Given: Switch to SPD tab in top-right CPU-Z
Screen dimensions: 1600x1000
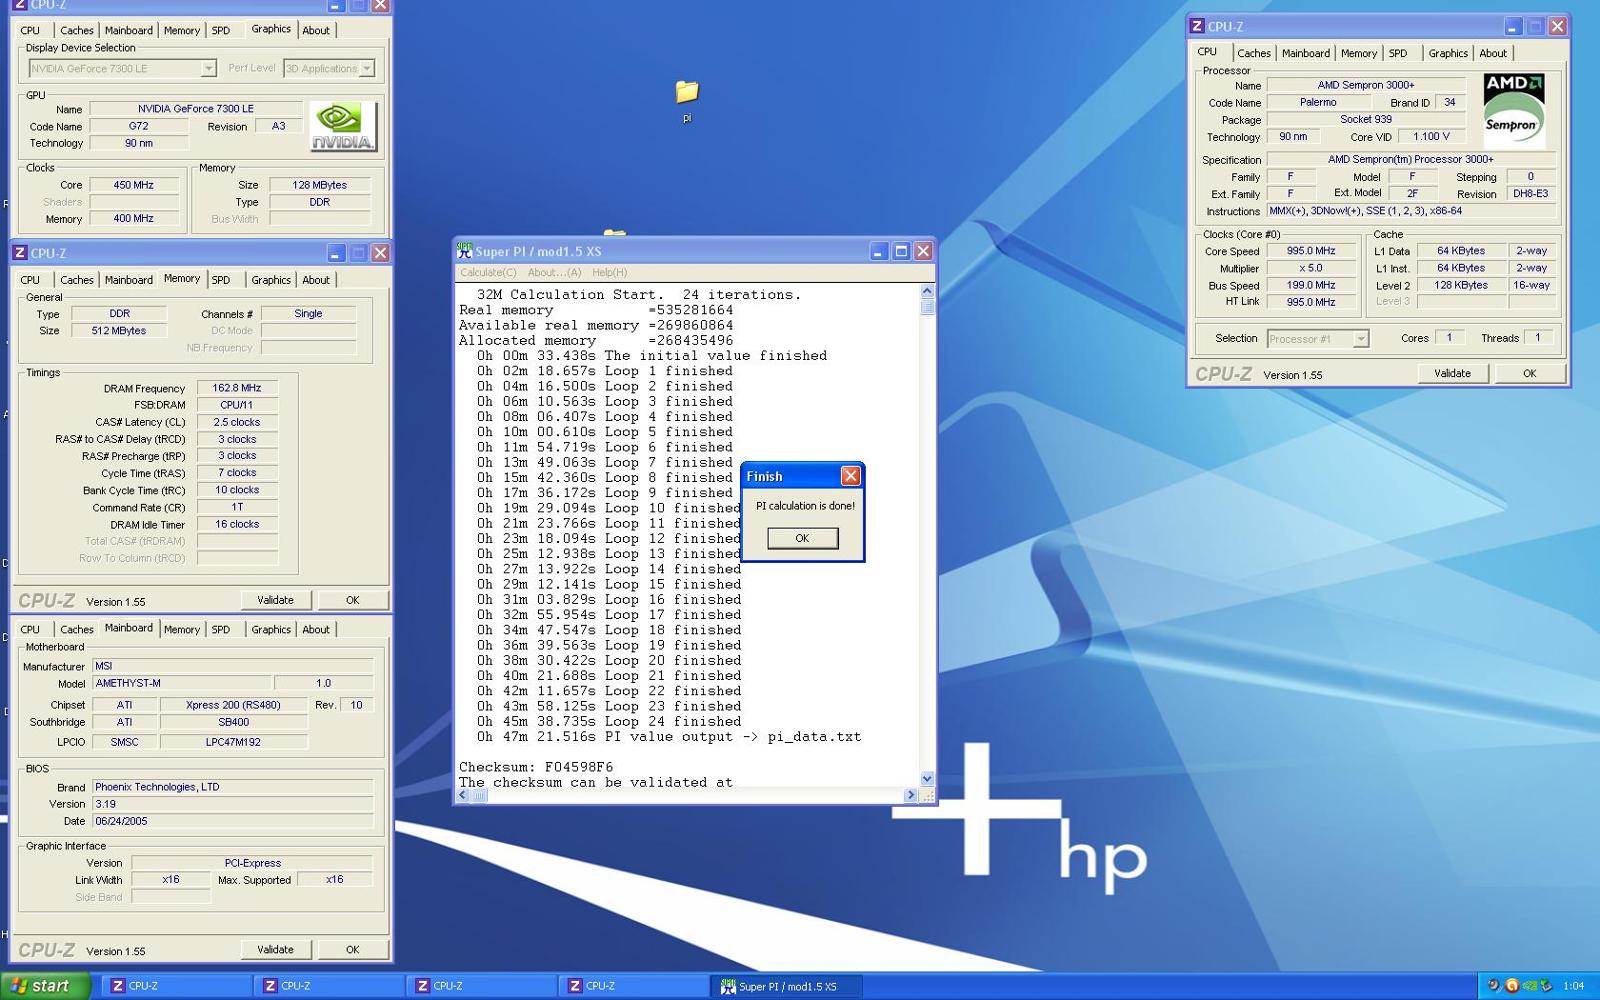Looking at the screenshot, I should tap(1398, 53).
